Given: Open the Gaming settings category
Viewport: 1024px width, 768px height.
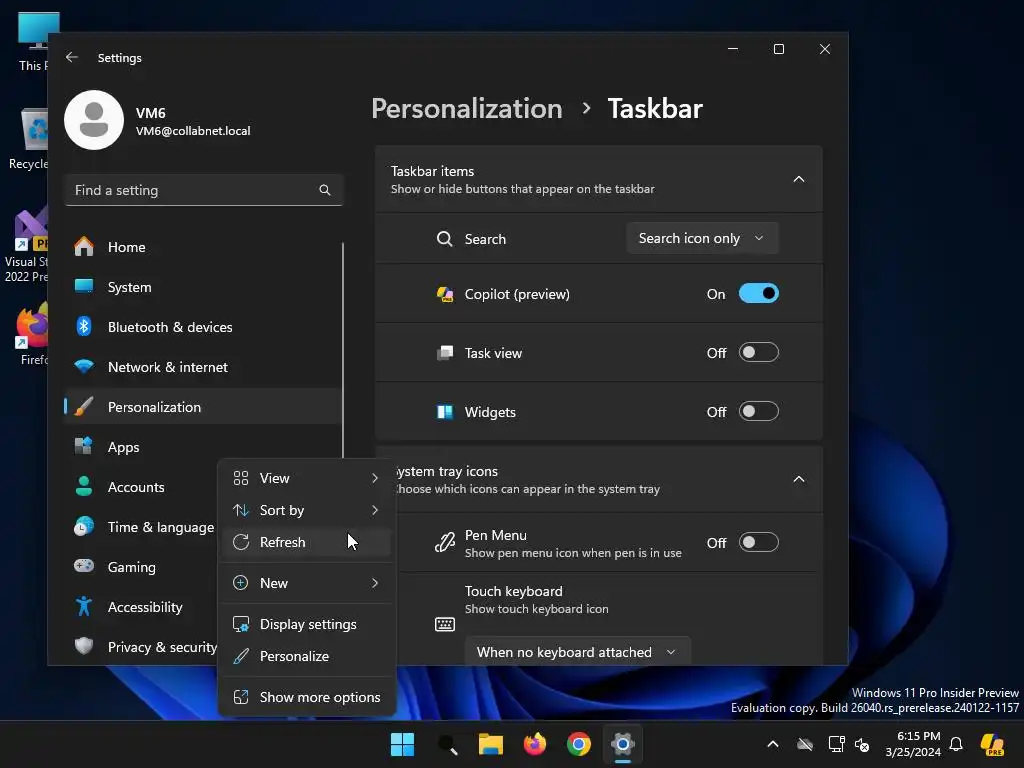Looking at the screenshot, I should (140, 567).
